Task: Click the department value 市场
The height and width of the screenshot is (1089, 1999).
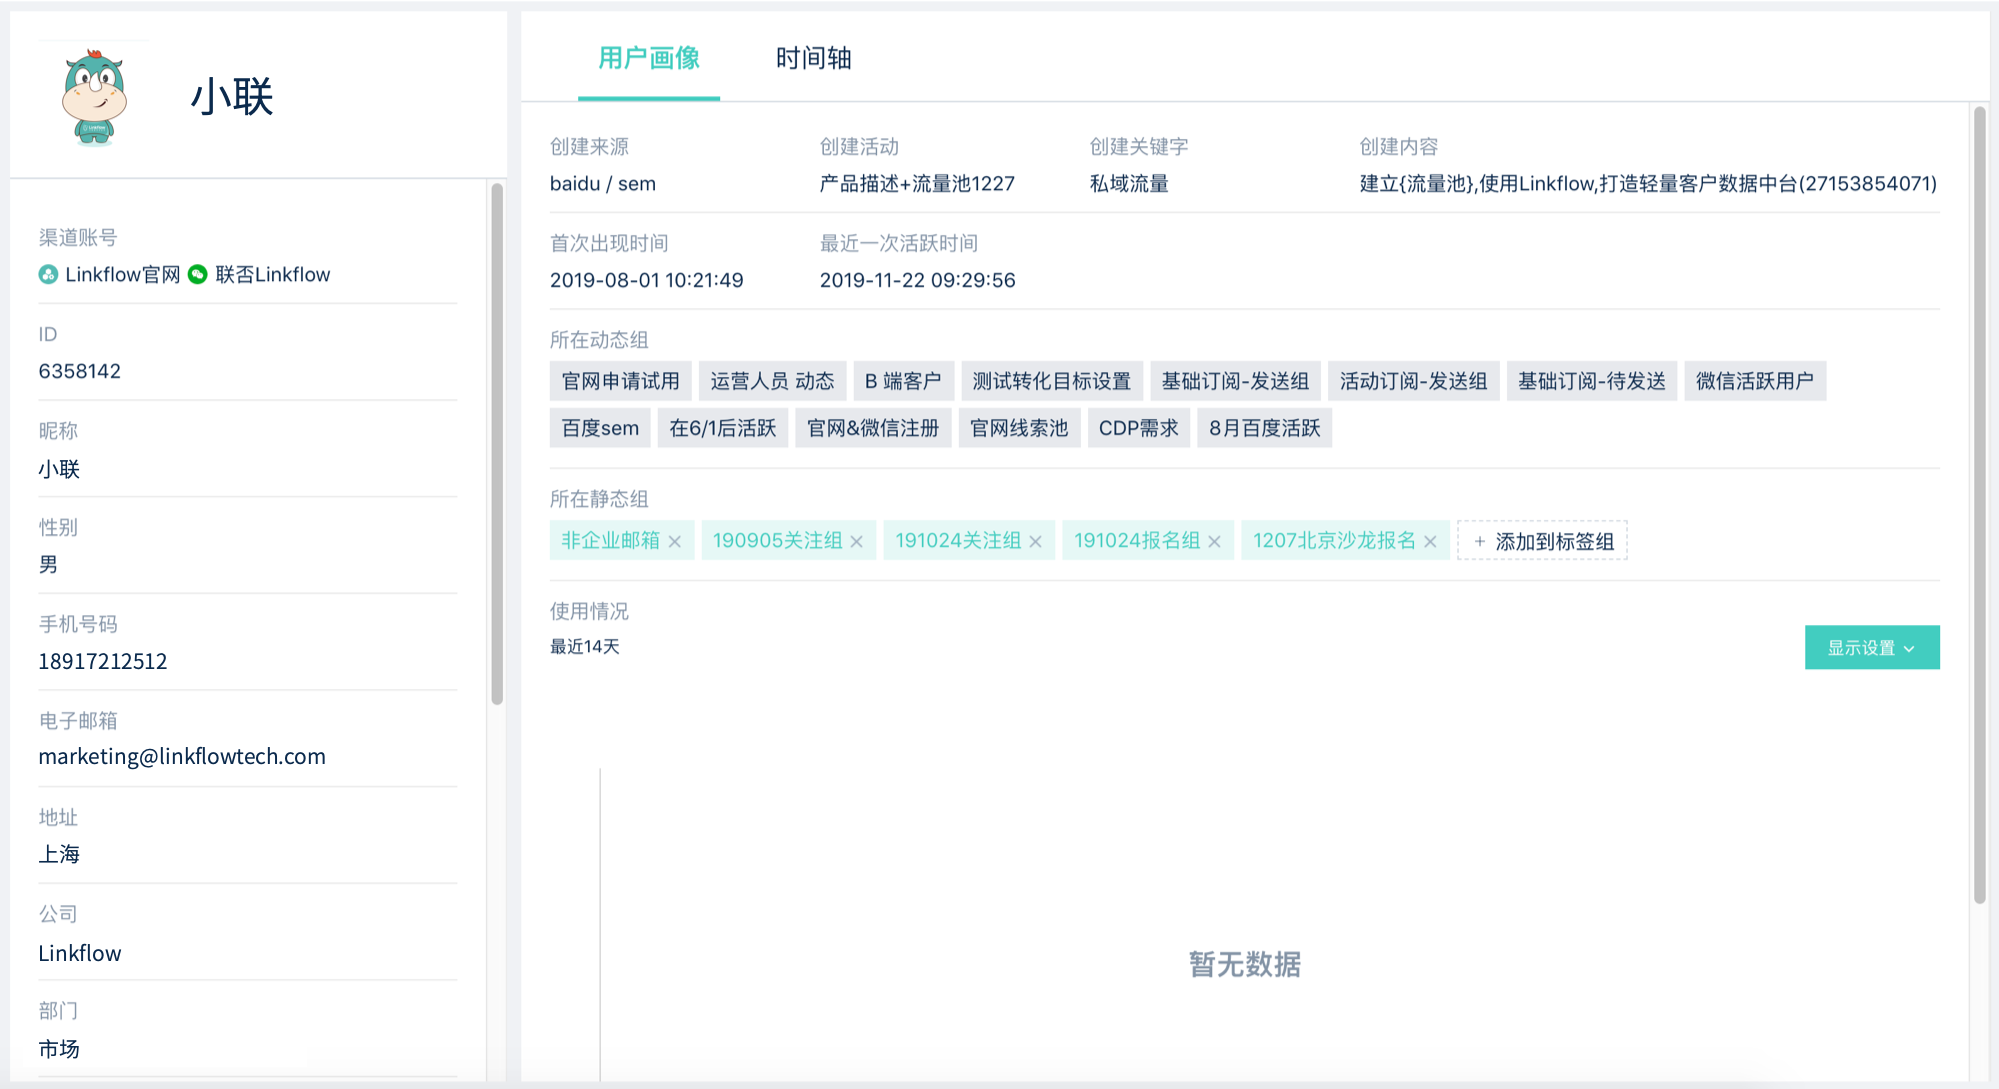Action: [59, 1049]
